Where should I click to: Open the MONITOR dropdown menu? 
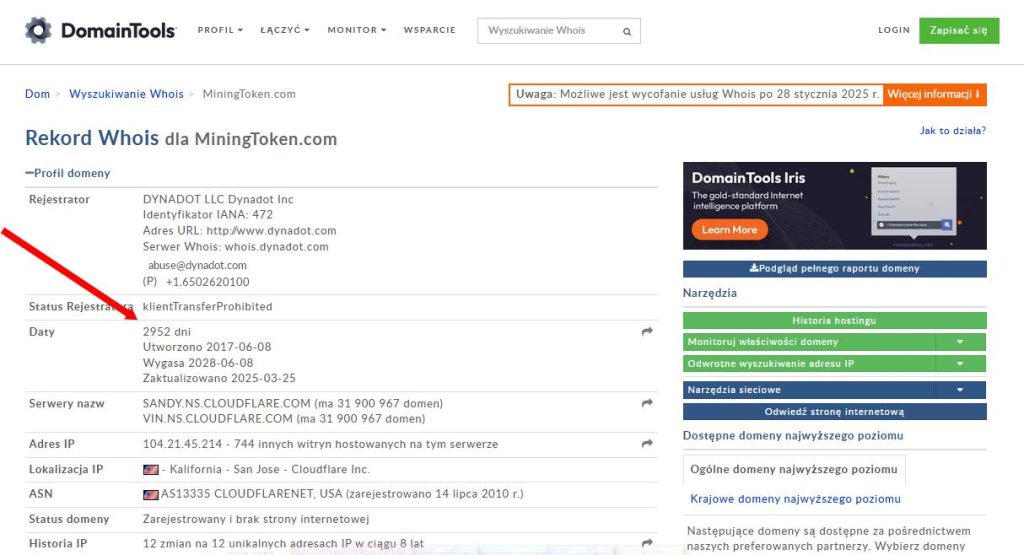pos(357,30)
